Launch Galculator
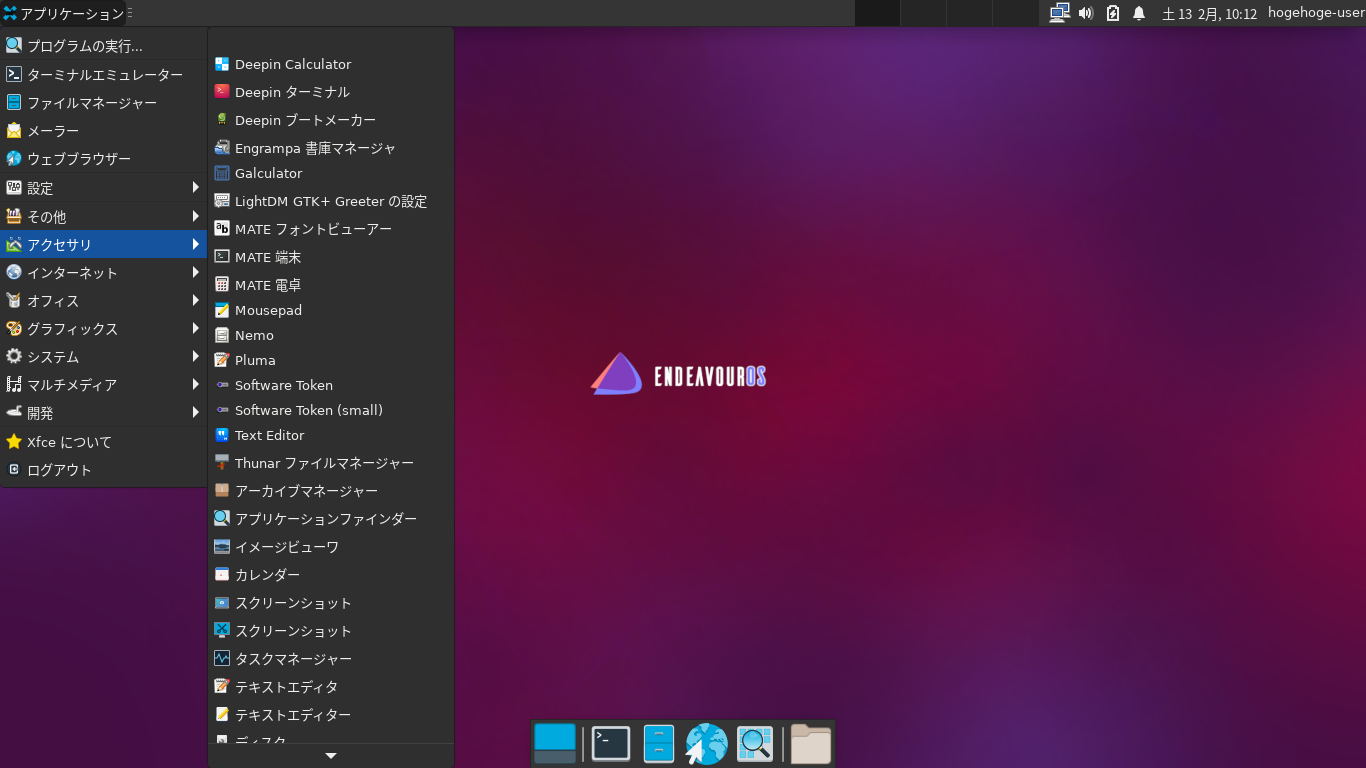This screenshot has height=768, width=1366. [331, 173]
